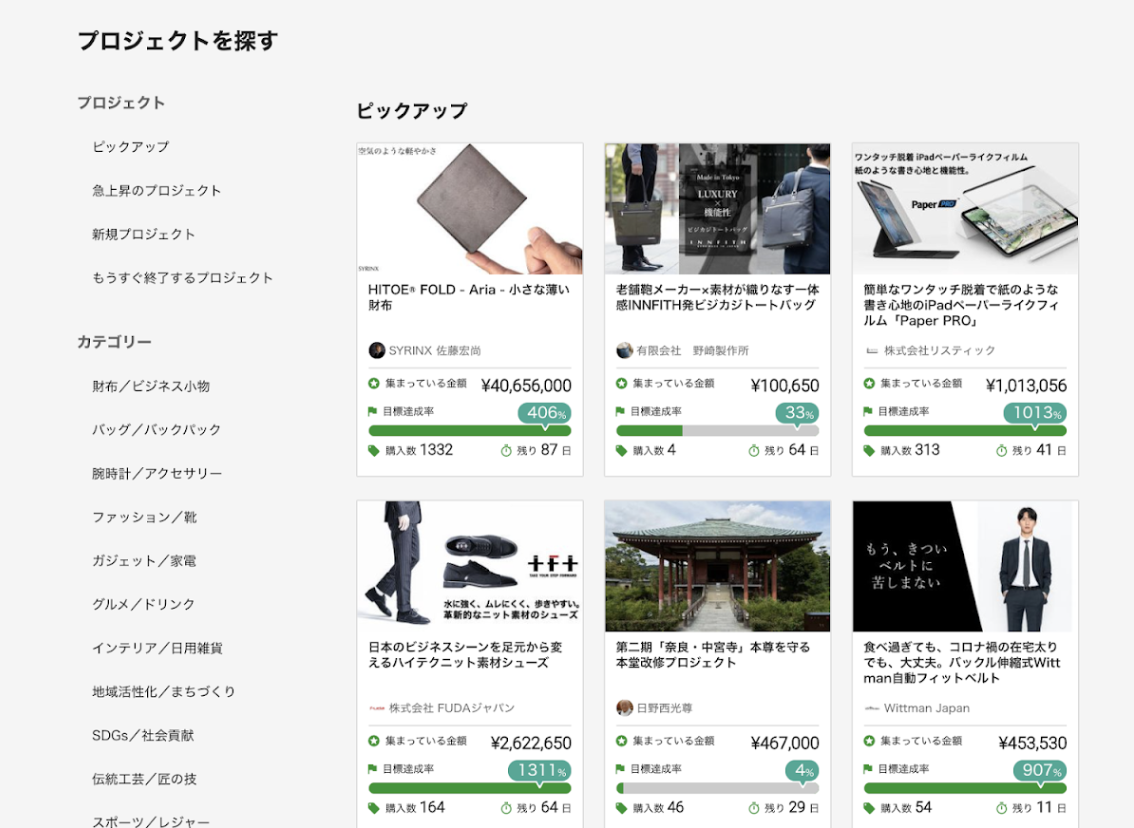This screenshot has height=828, width=1134.
Task: Click 有限会社 野崎製作所 avatar icon
Action: pos(624,351)
